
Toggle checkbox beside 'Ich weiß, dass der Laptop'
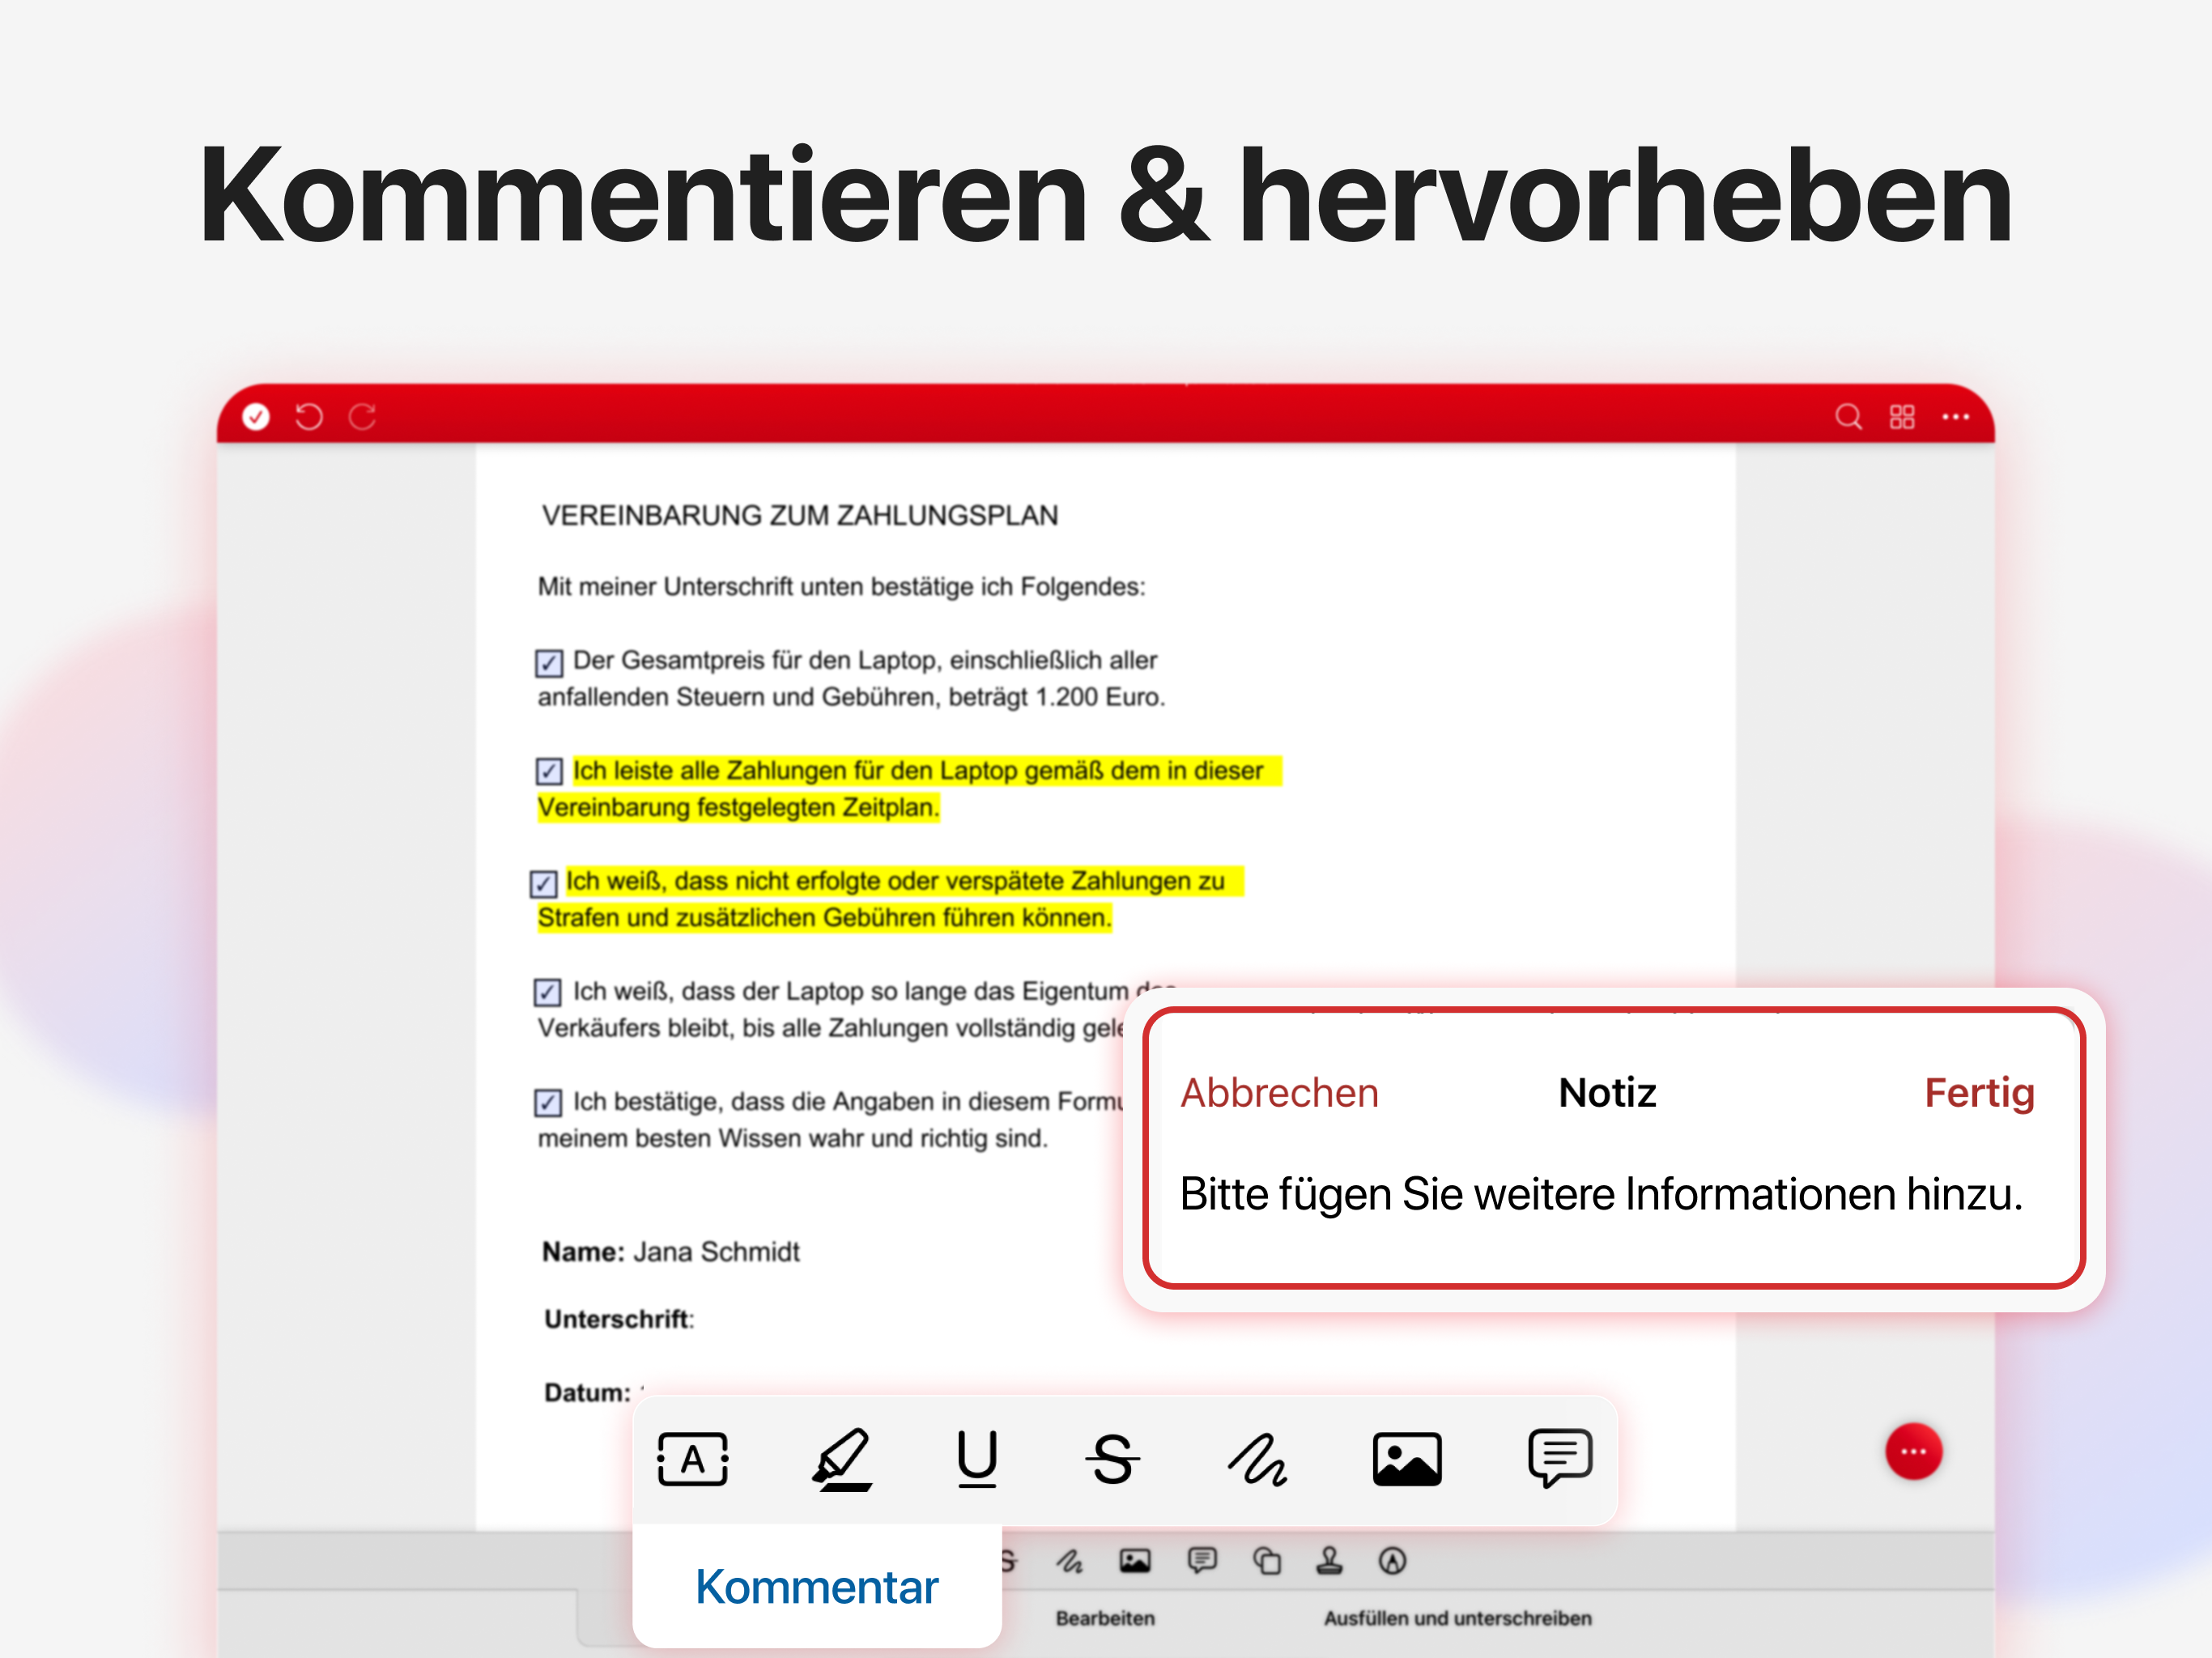pos(547,992)
